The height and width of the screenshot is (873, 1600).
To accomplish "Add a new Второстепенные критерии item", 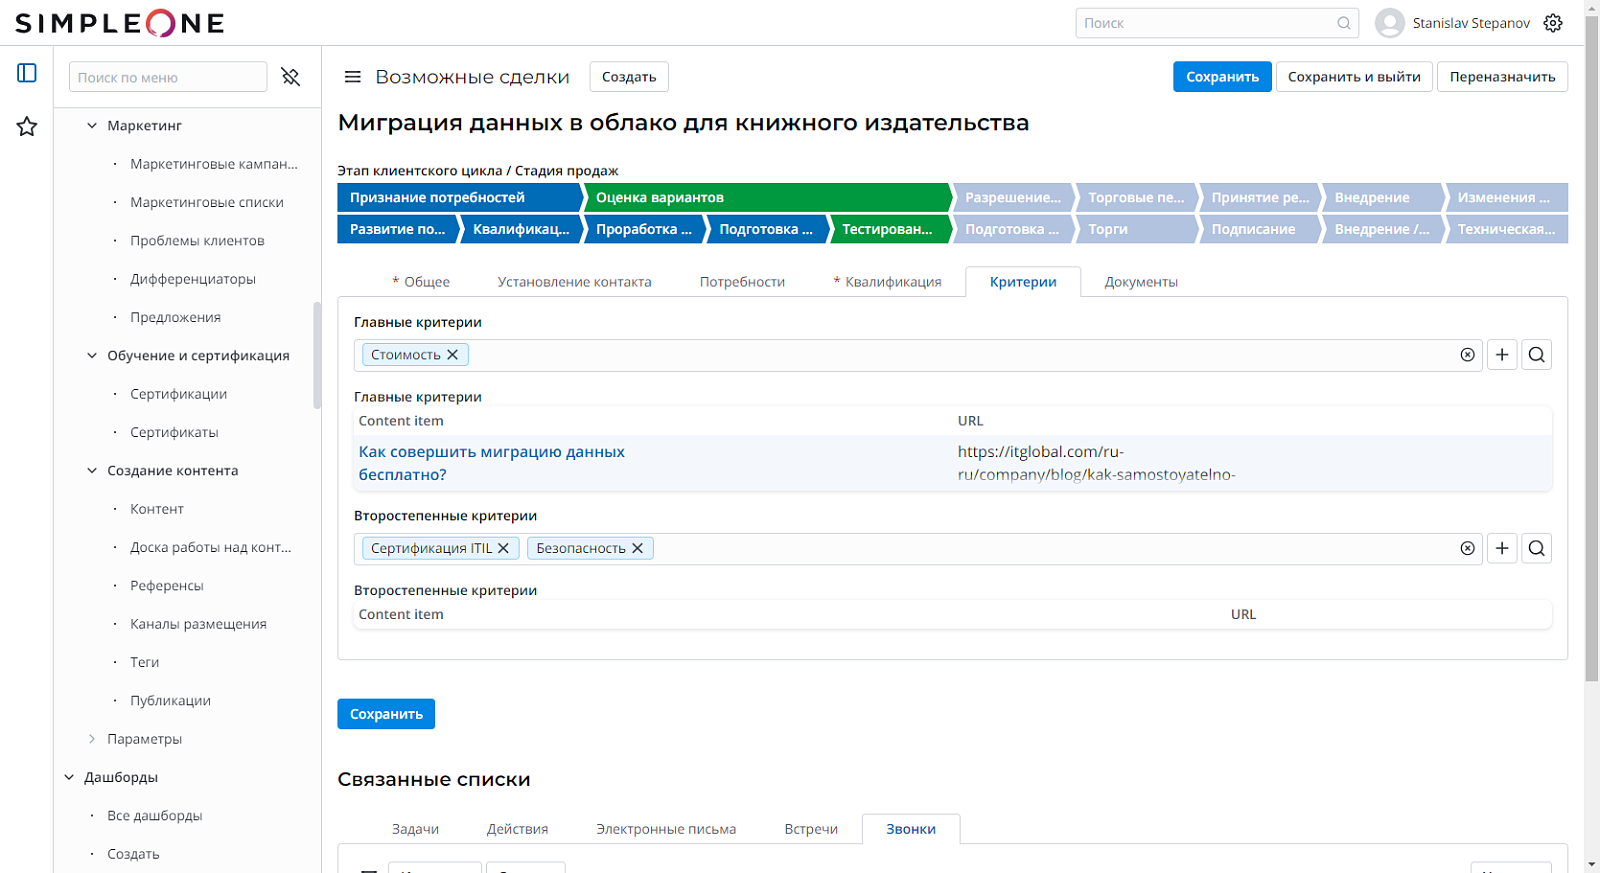I will click(x=1502, y=548).
